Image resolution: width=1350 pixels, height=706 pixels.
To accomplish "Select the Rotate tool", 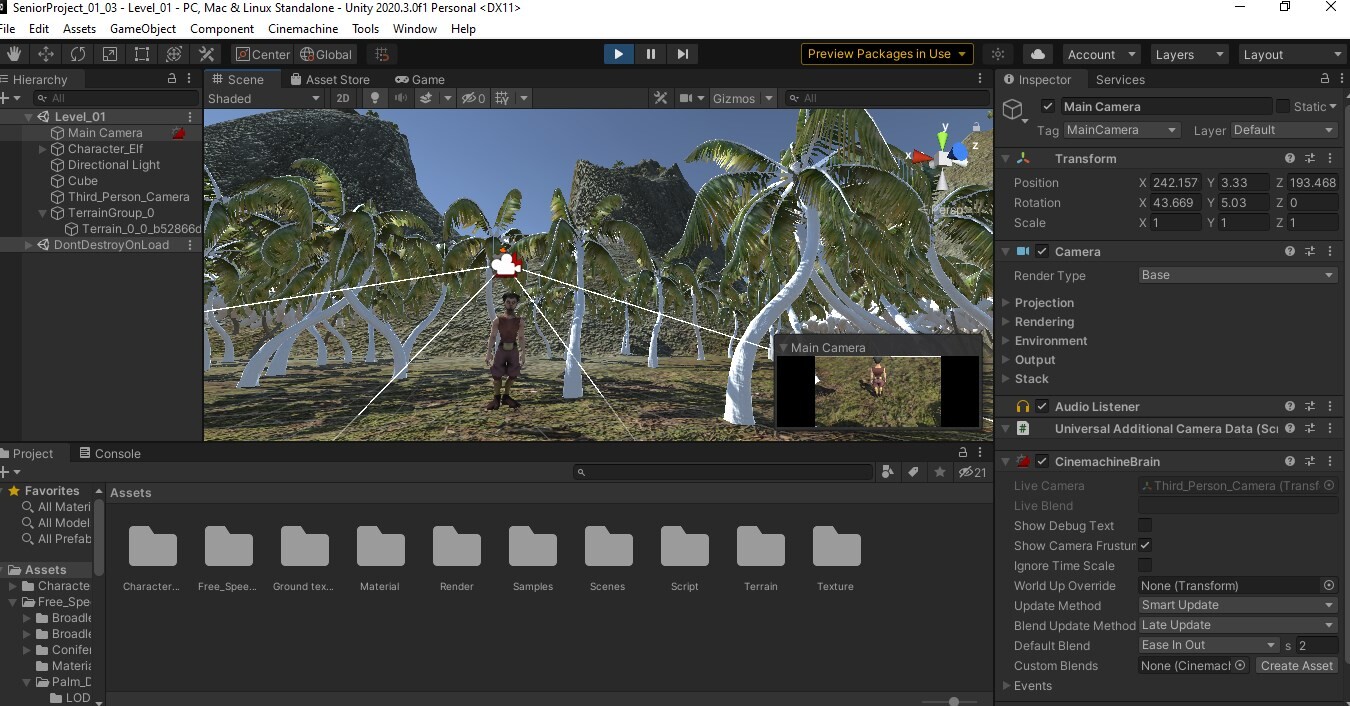I will pos(78,54).
